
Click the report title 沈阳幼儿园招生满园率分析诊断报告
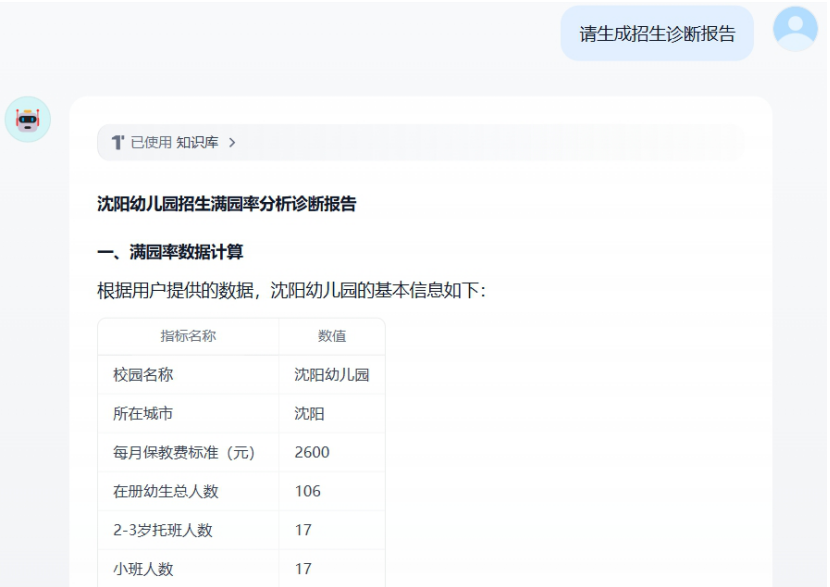(x=226, y=204)
